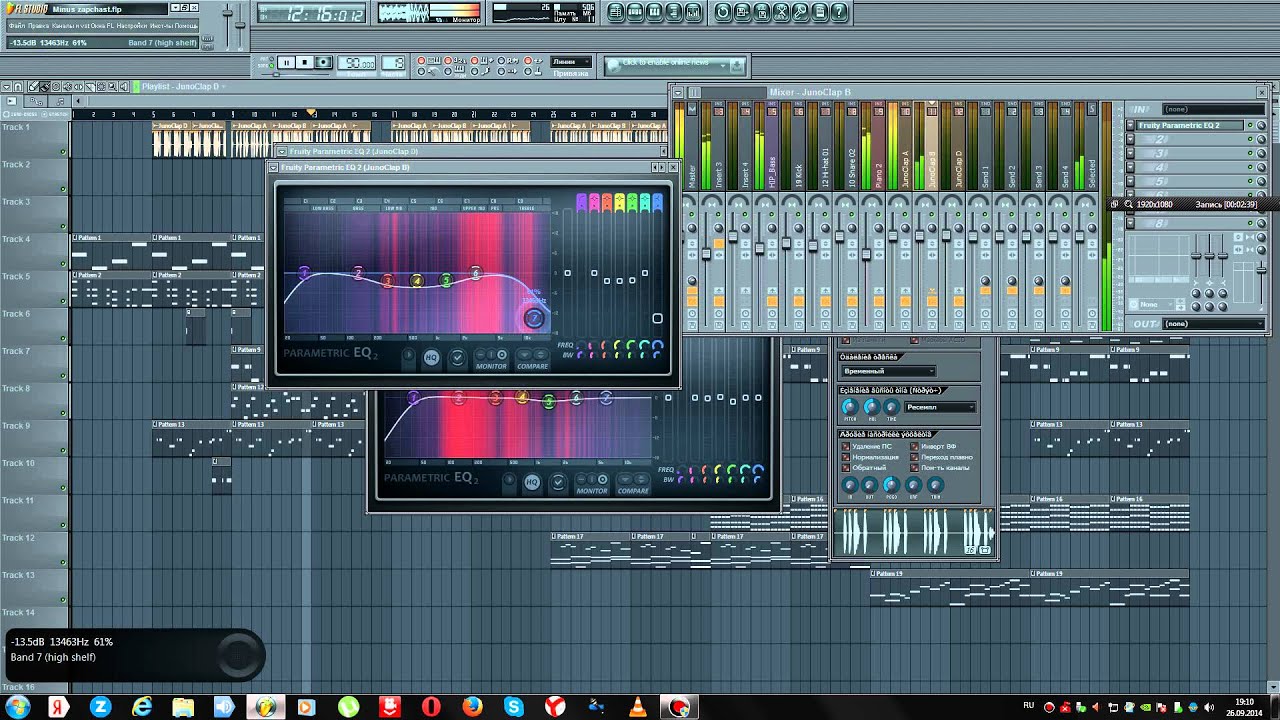The height and width of the screenshot is (720, 1280).
Task: Select EQ band 1 purple token
Action: click(x=304, y=272)
